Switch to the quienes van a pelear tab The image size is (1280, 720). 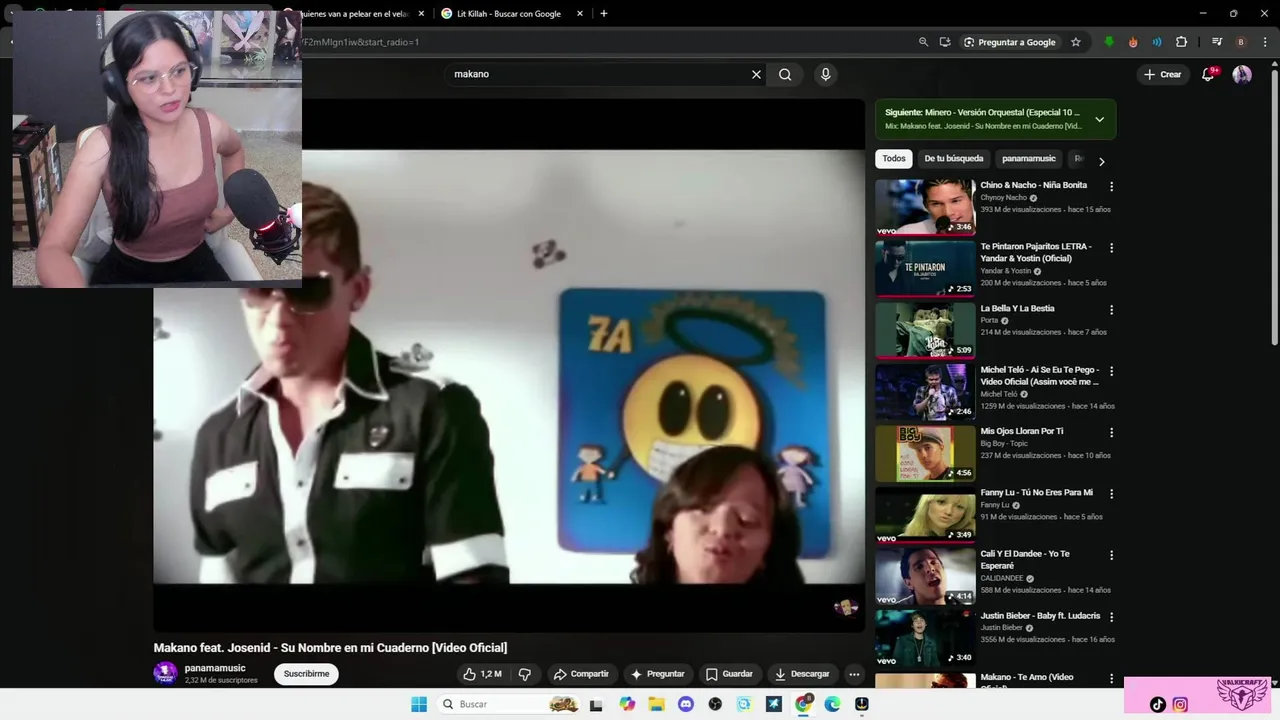pos(353,14)
